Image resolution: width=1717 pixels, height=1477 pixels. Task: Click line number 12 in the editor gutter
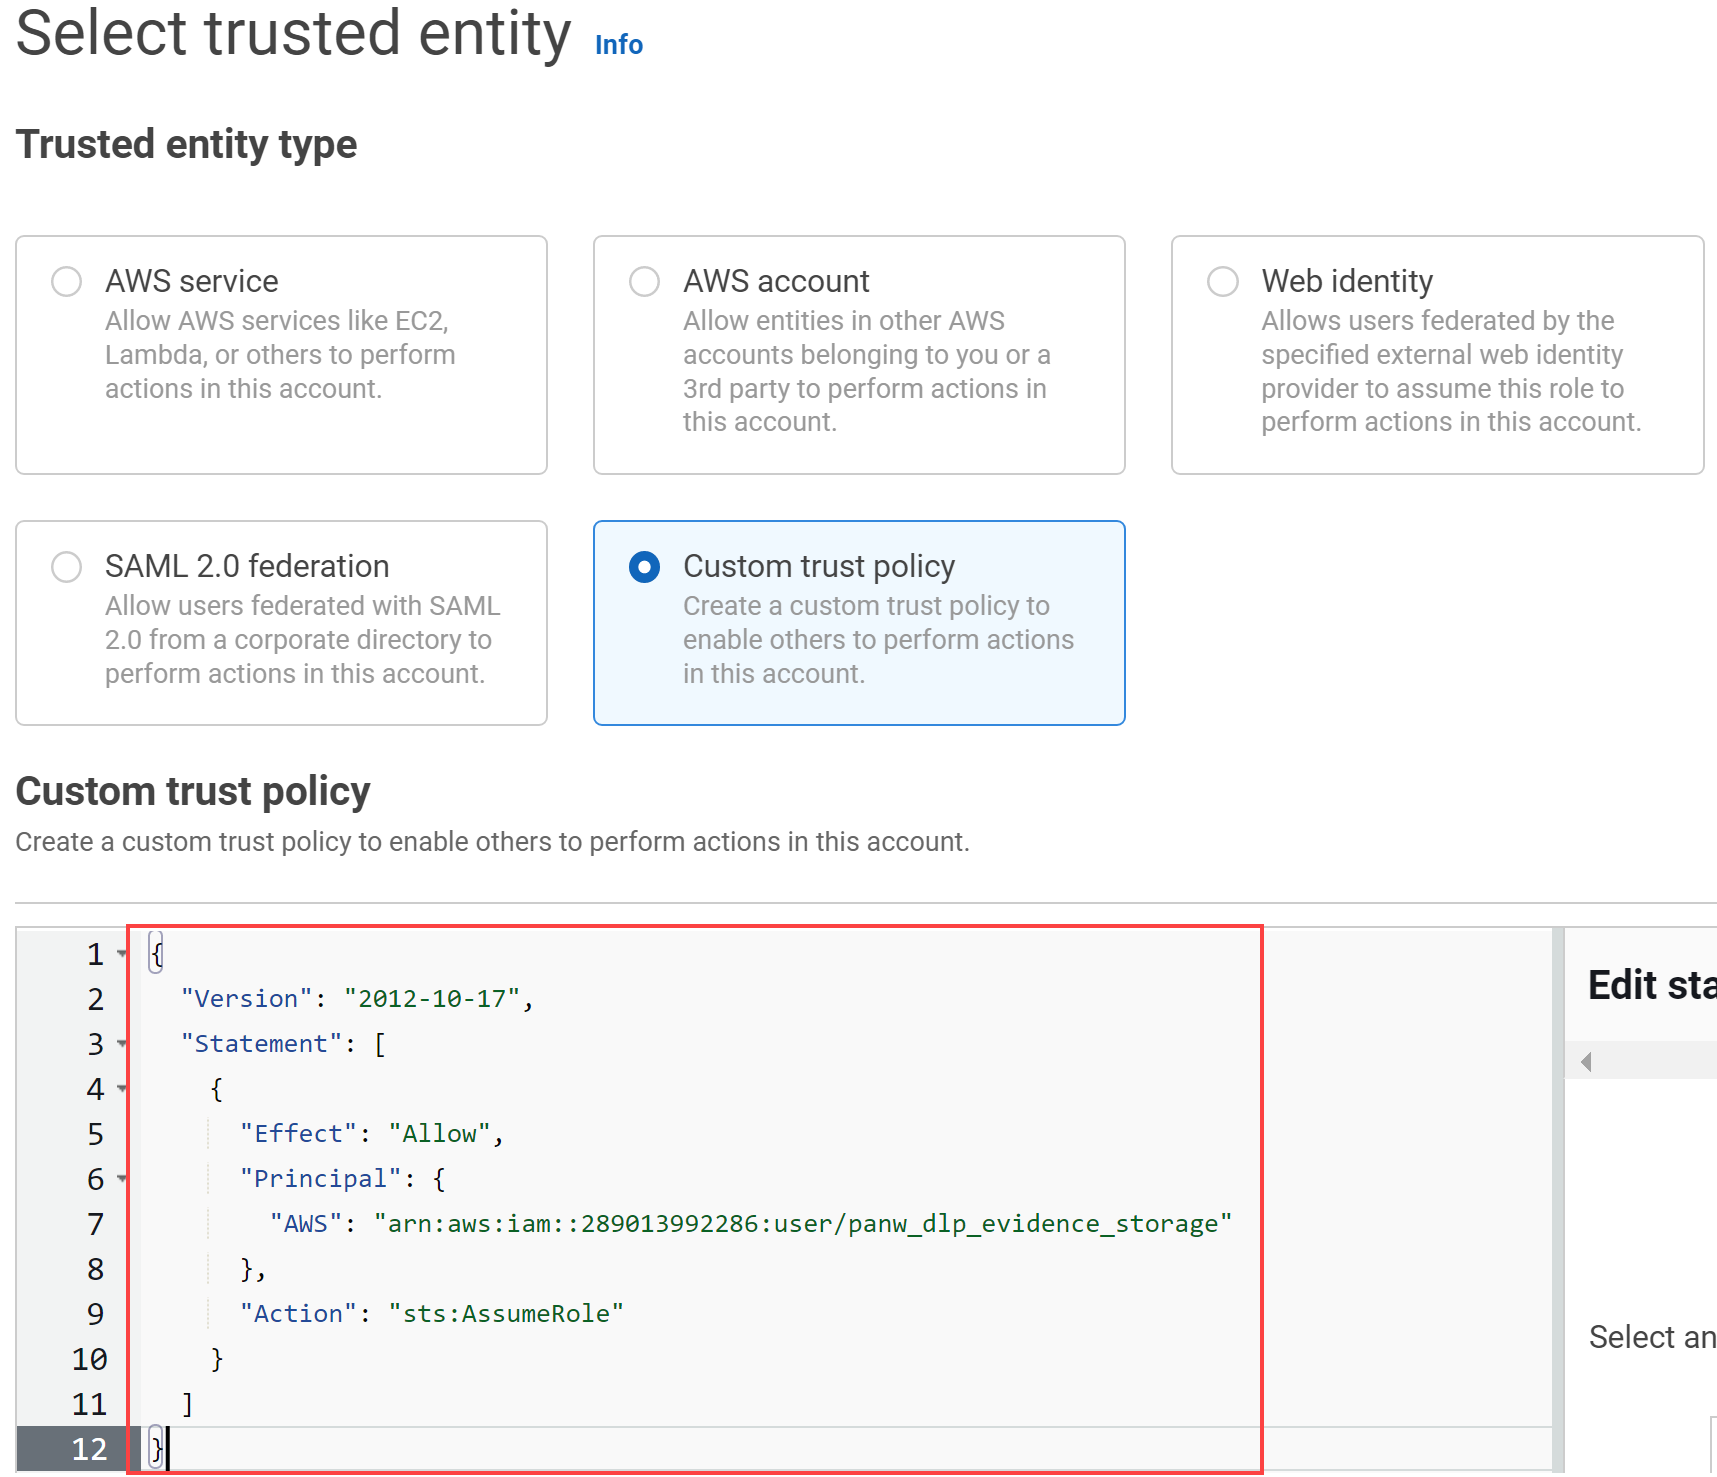click(x=89, y=1448)
